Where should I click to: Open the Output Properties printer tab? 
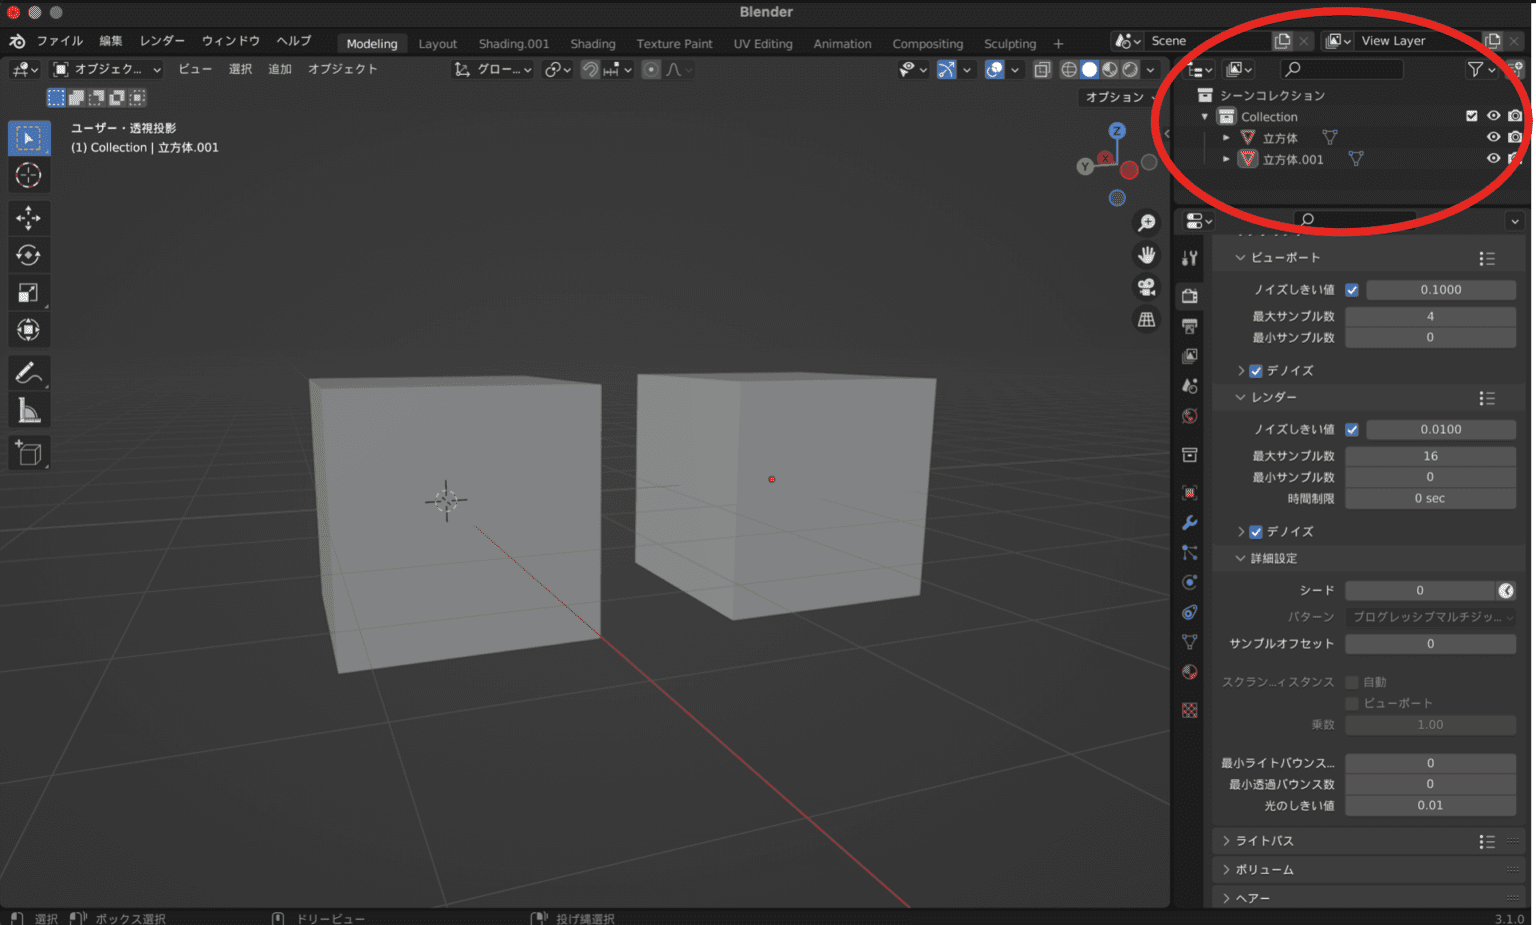pos(1189,325)
